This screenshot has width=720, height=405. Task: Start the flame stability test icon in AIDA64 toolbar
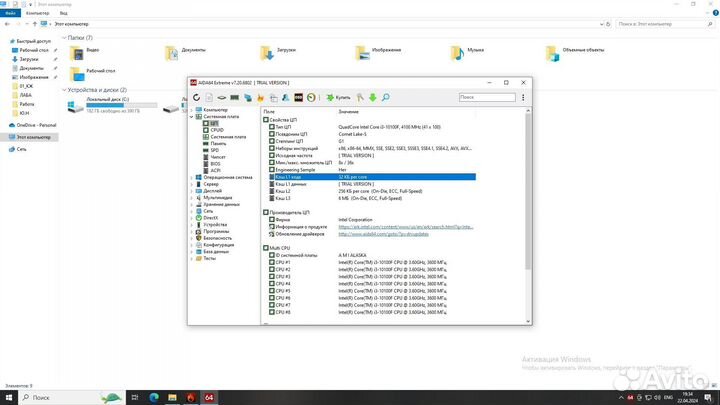pyautogui.click(x=260, y=97)
